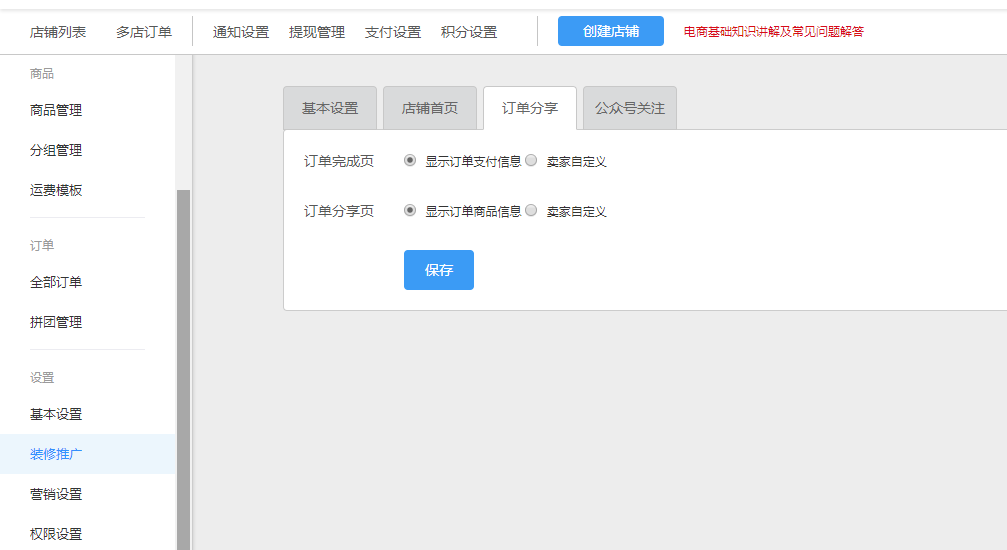This screenshot has width=1007, height=550.
Task: Select the 显示订单支付信息 radio option
Action: (410, 160)
